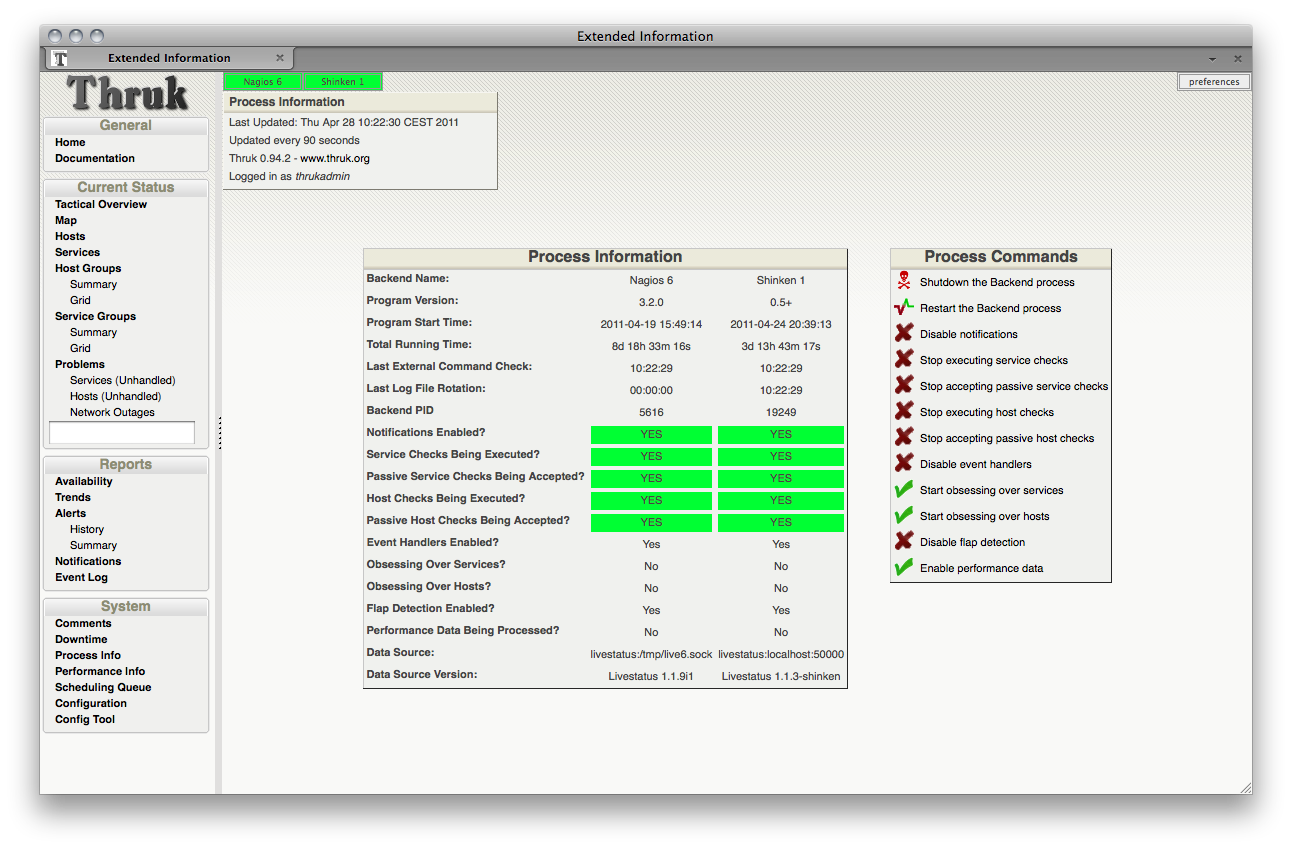Click the window resize grip corner
Viewport: 1292px width, 849px height.
(x=1245, y=787)
